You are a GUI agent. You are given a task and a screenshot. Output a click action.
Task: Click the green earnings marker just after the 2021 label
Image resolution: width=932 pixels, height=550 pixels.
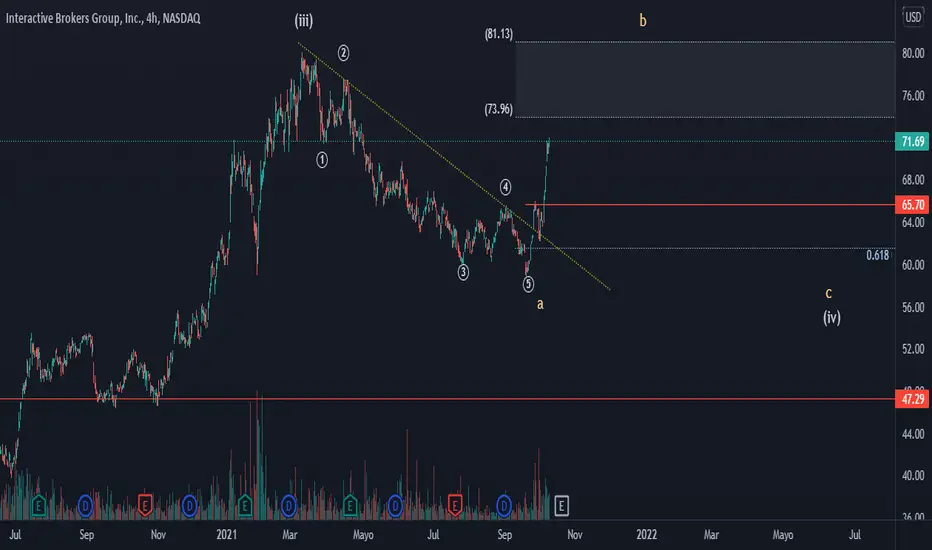[x=245, y=506]
